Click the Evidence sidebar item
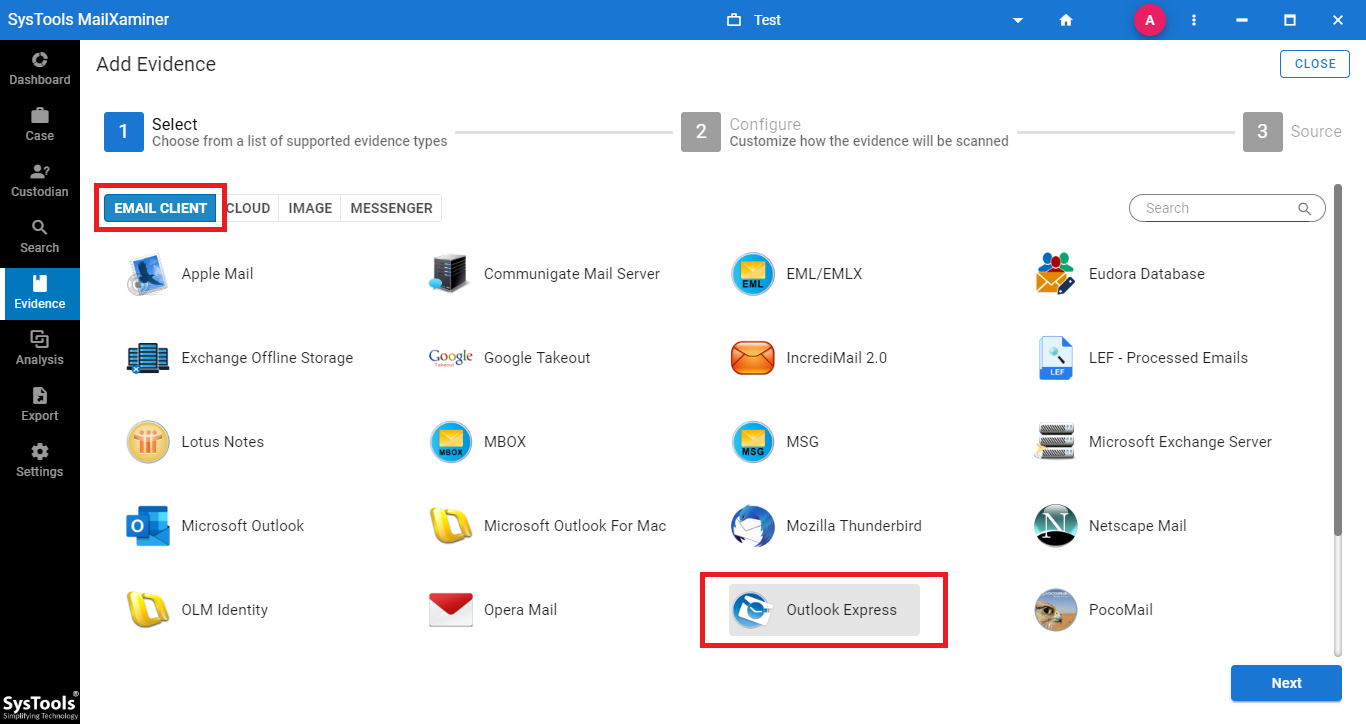This screenshot has width=1366, height=724. 40,292
